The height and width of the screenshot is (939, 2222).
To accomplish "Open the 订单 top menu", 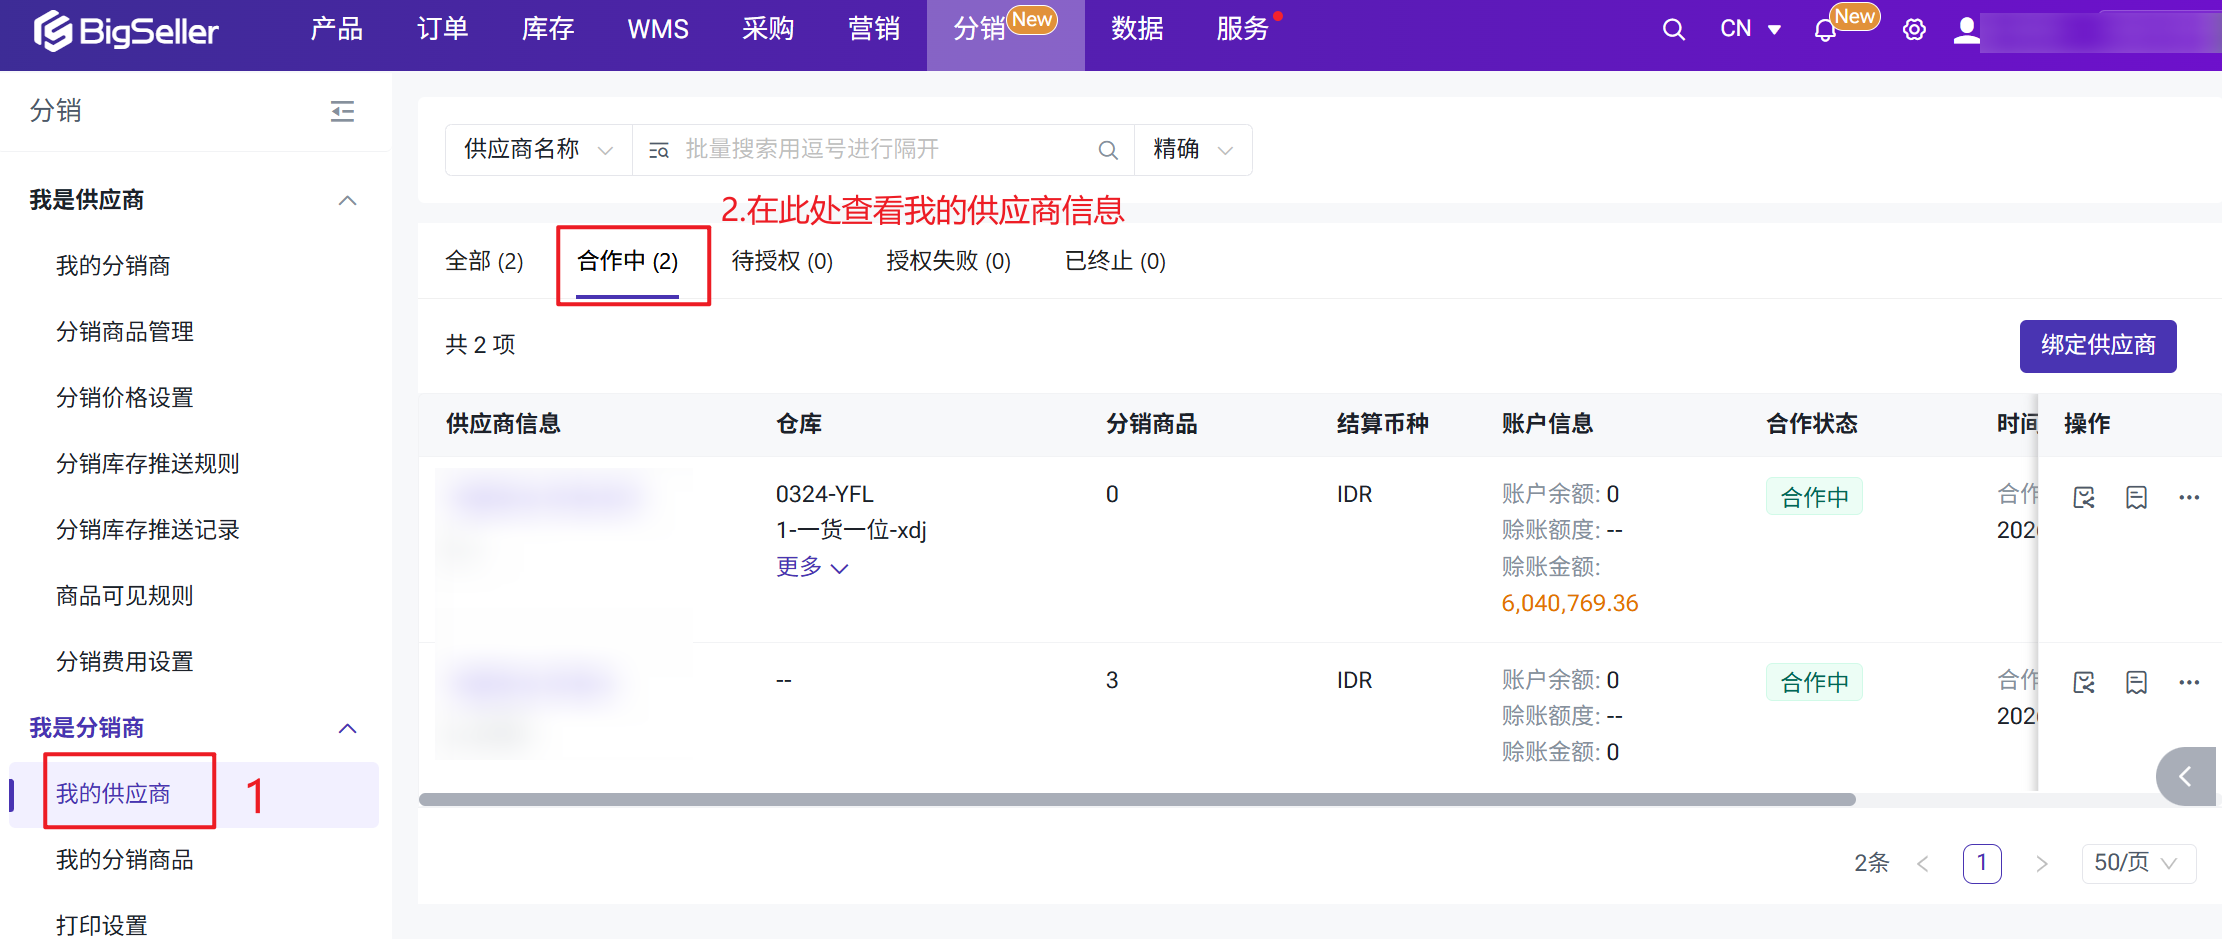I will pos(442,29).
